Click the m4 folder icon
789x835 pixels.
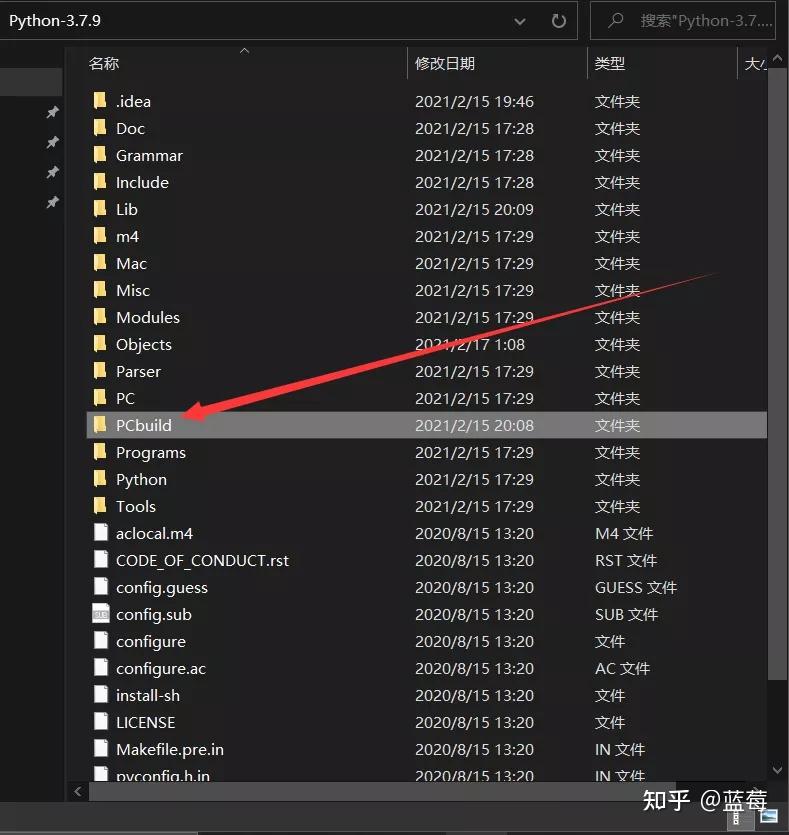point(100,236)
